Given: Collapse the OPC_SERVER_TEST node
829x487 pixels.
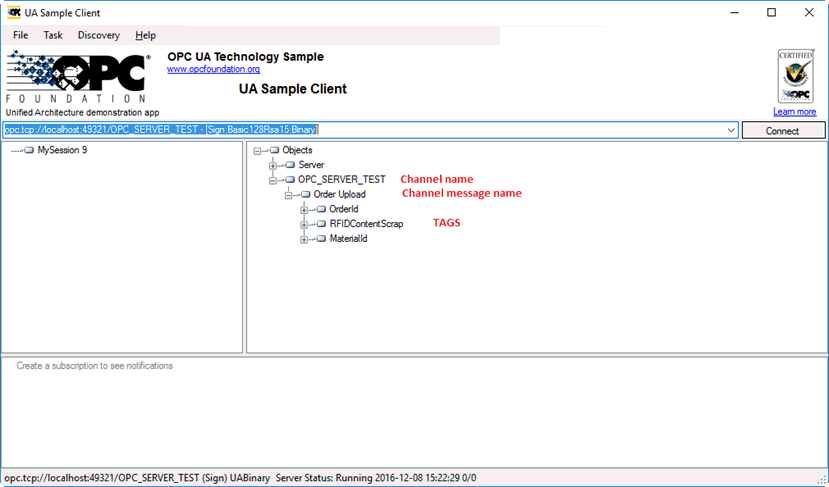Looking at the screenshot, I should click(273, 180).
